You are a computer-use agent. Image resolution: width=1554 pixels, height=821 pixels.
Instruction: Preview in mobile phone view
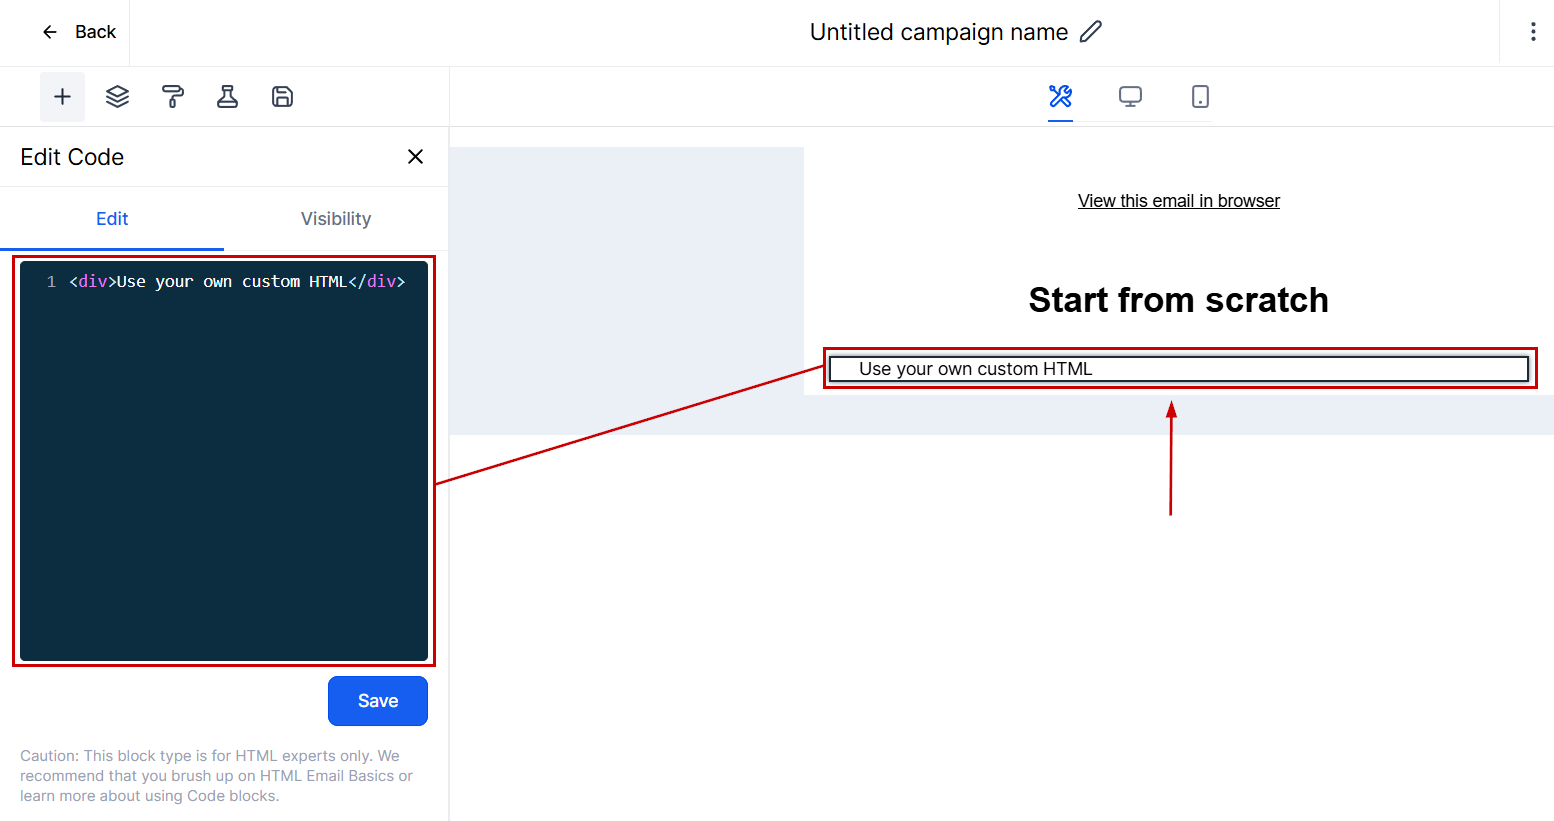tap(1200, 97)
